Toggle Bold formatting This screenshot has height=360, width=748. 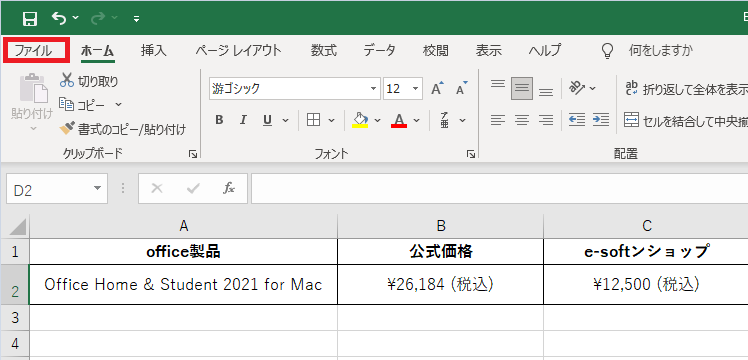click(219, 120)
